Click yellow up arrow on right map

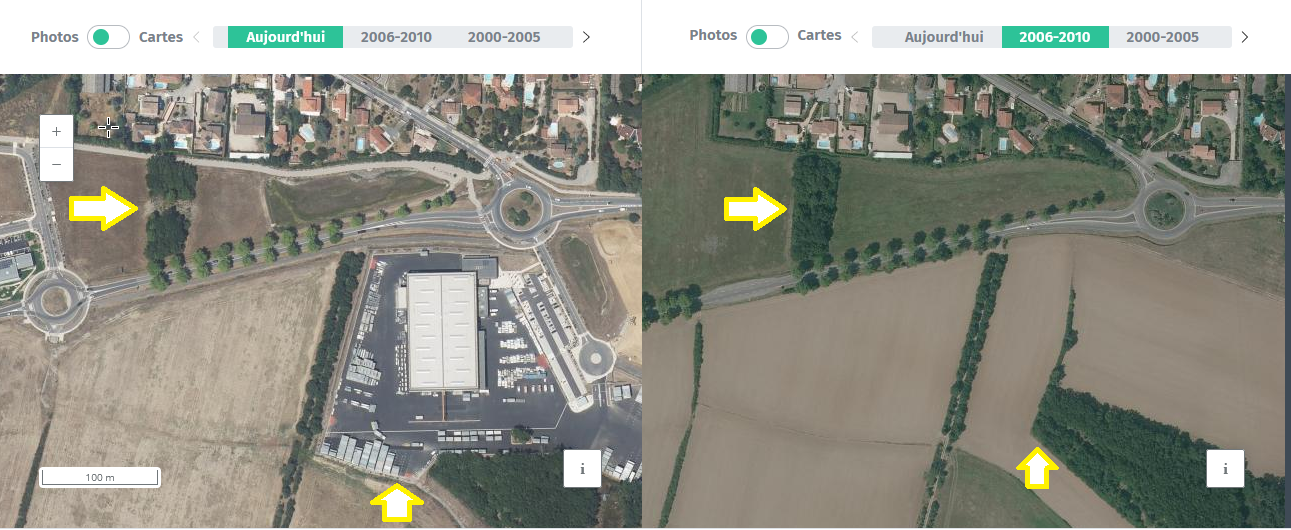point(1038,469)
